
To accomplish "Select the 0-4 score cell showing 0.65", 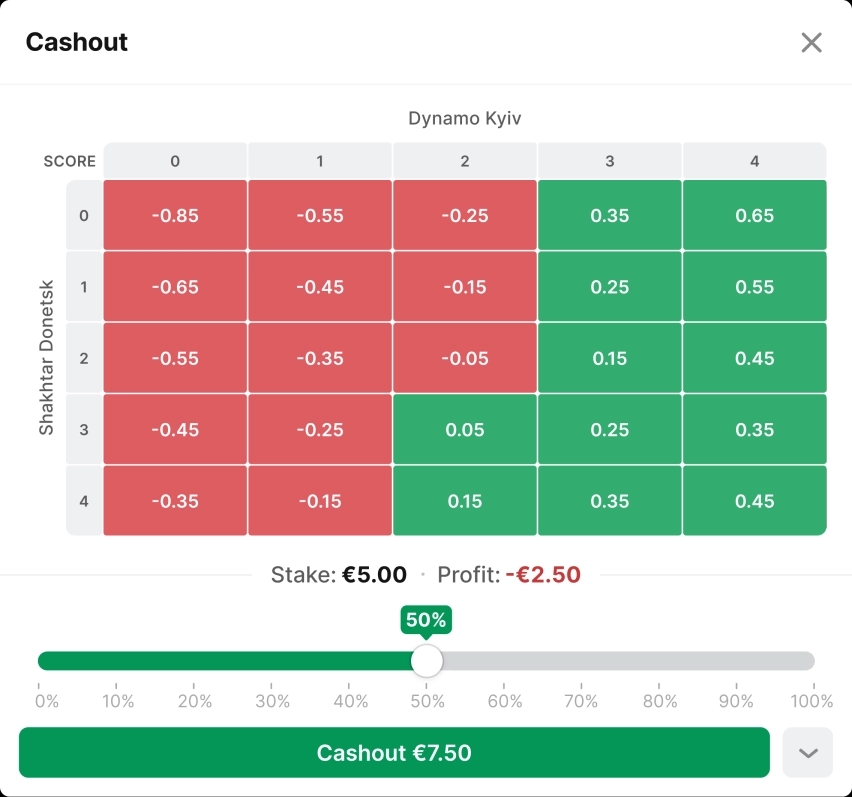I will point(754,215).
